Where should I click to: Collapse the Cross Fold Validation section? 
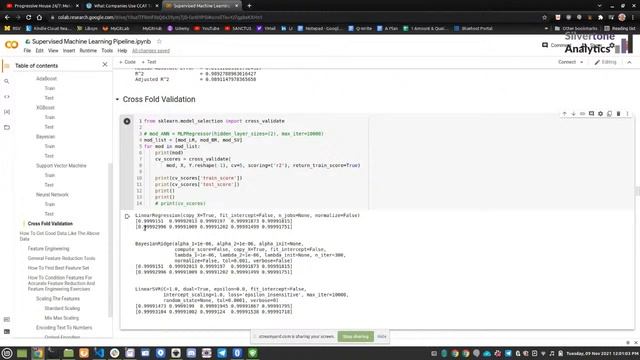tap(117, 99)
